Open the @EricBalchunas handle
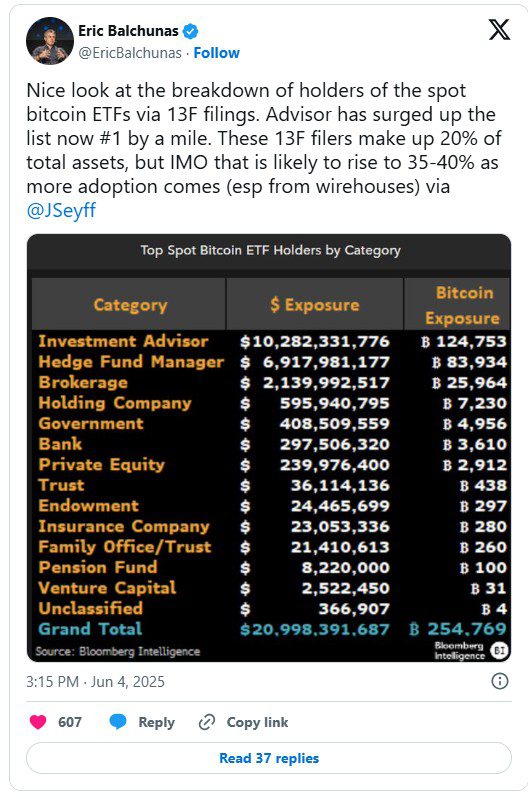Screen dimensions: 528x799 [130, 53]
